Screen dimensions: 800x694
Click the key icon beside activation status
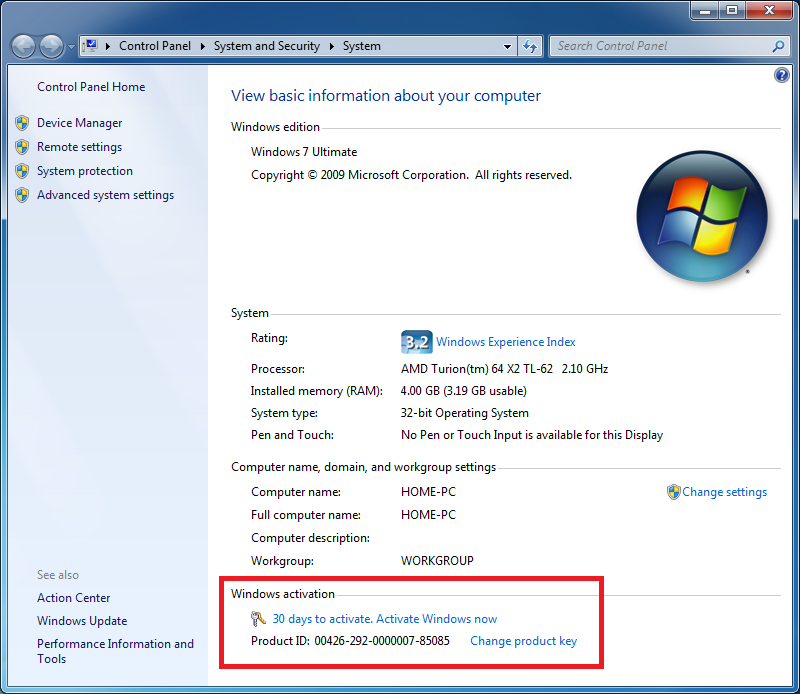point(259,619)
